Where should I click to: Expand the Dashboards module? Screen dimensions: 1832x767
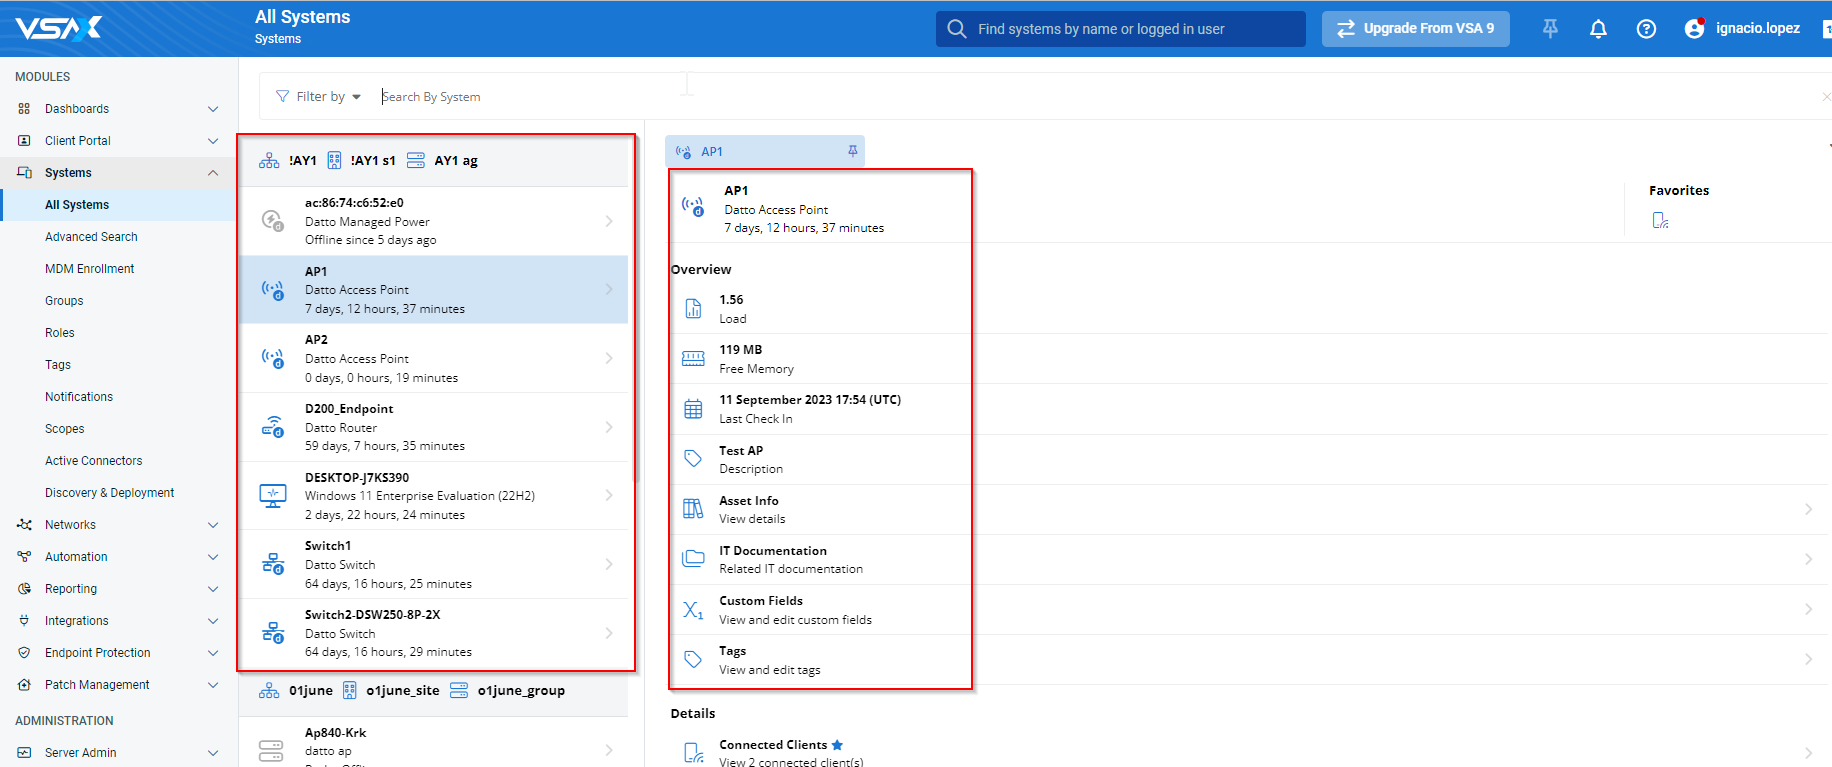click(212, 109)
